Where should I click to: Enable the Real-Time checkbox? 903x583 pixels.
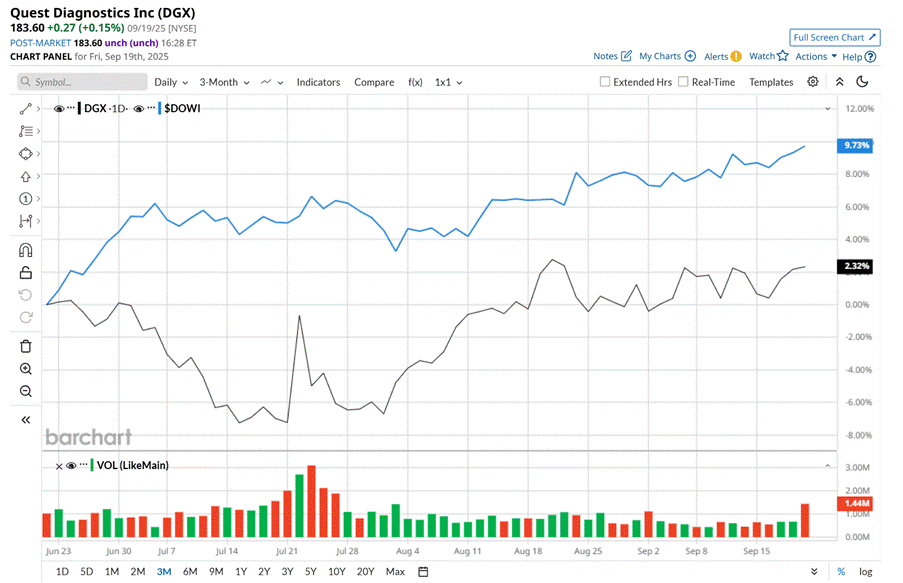(683, 82)
